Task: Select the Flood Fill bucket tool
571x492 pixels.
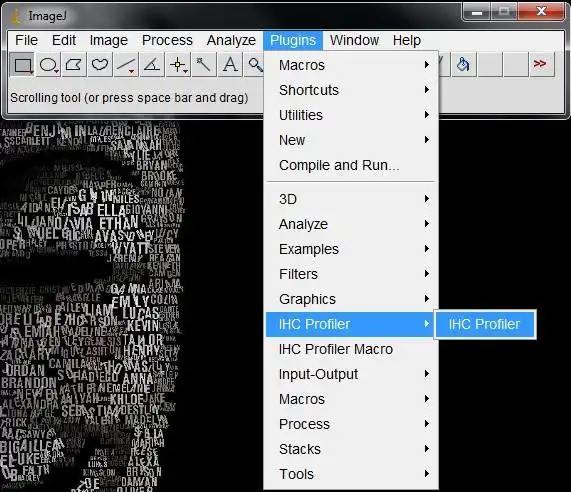Action: [x=463, y=64]
